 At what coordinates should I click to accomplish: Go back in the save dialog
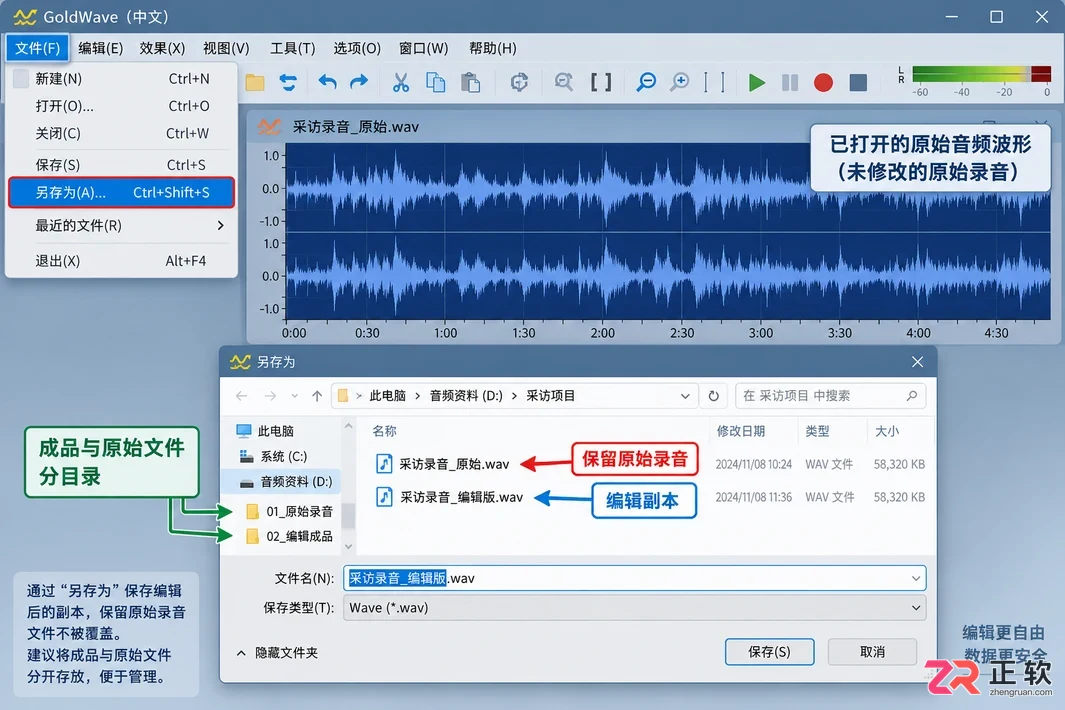pyautogui.click(x=242, y=395)
